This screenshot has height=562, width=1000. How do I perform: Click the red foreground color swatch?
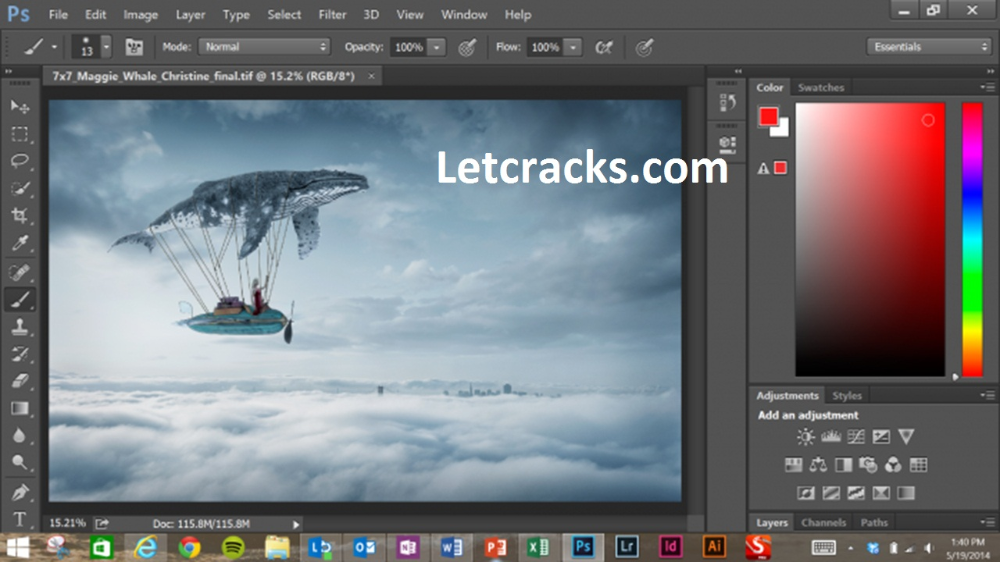[768, 116]
